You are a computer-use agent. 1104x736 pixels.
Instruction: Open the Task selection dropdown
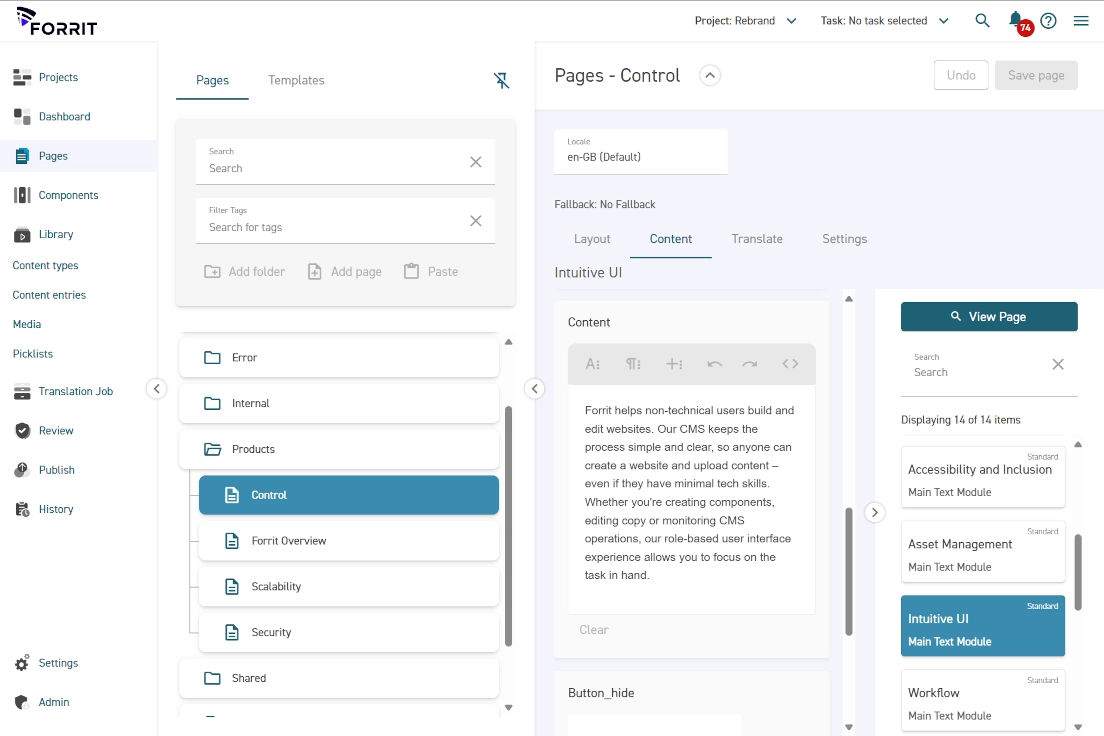tap(884, 19)
